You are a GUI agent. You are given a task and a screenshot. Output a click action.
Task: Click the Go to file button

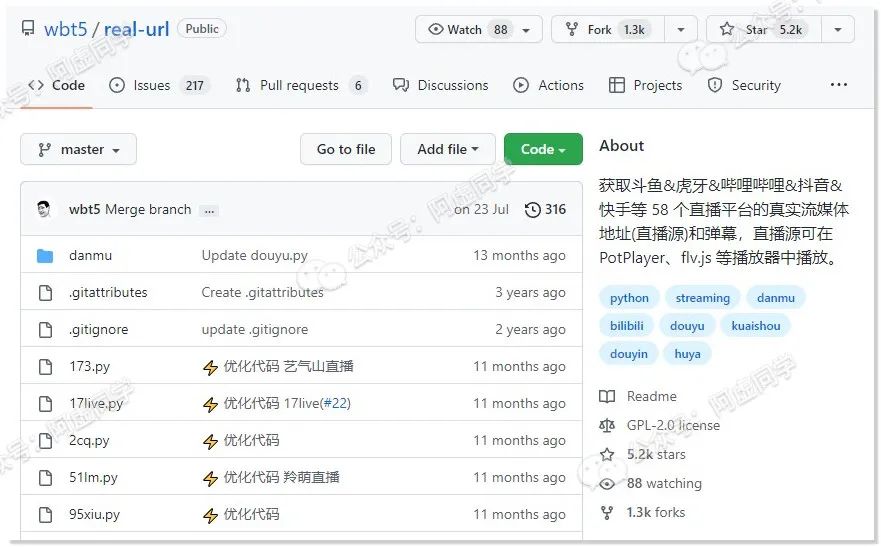pyautogui.click(x=346, y=149)
